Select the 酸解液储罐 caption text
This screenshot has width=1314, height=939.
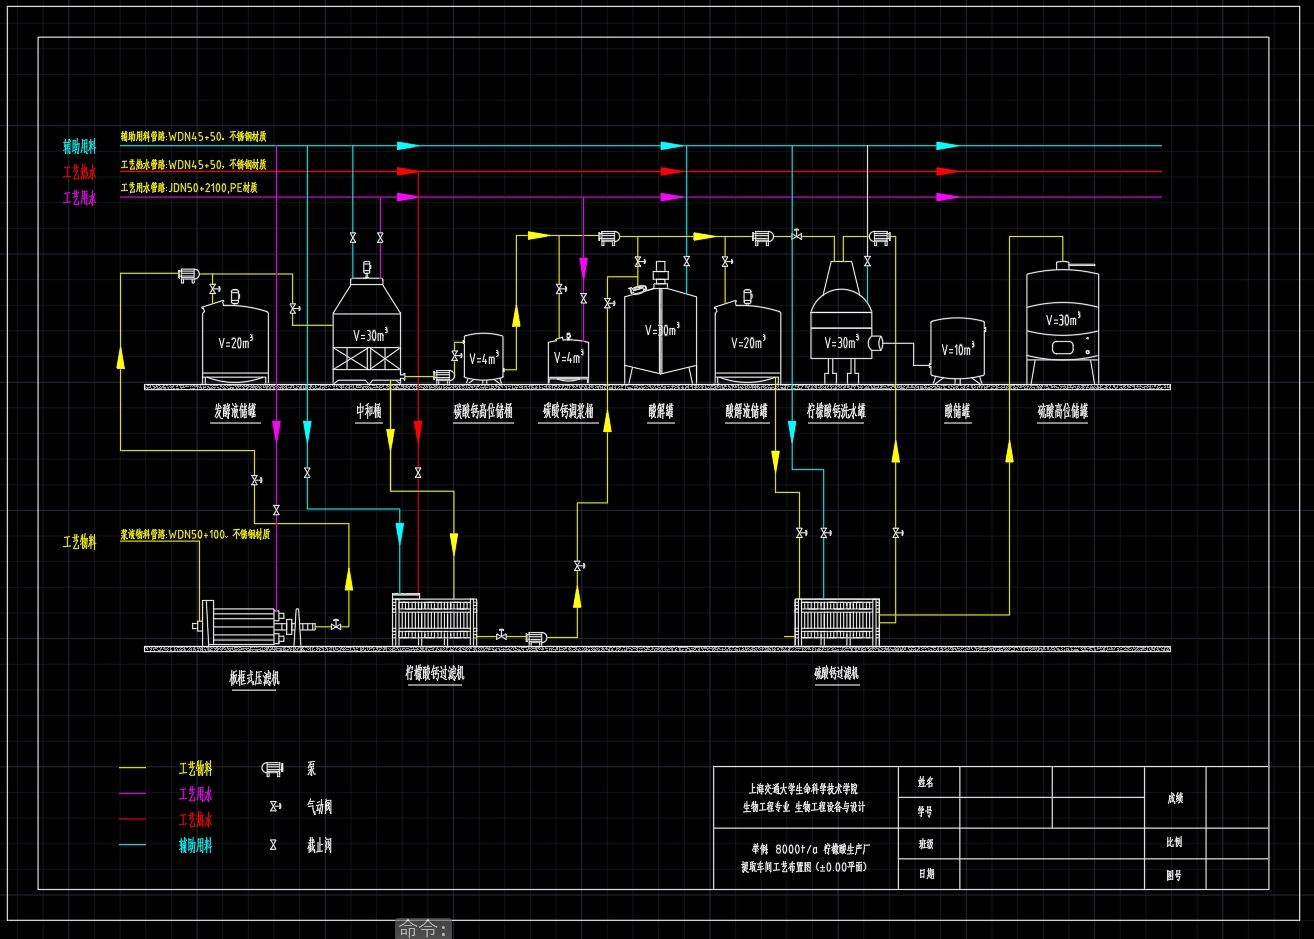pyautogui.click(x=747, y=412)
